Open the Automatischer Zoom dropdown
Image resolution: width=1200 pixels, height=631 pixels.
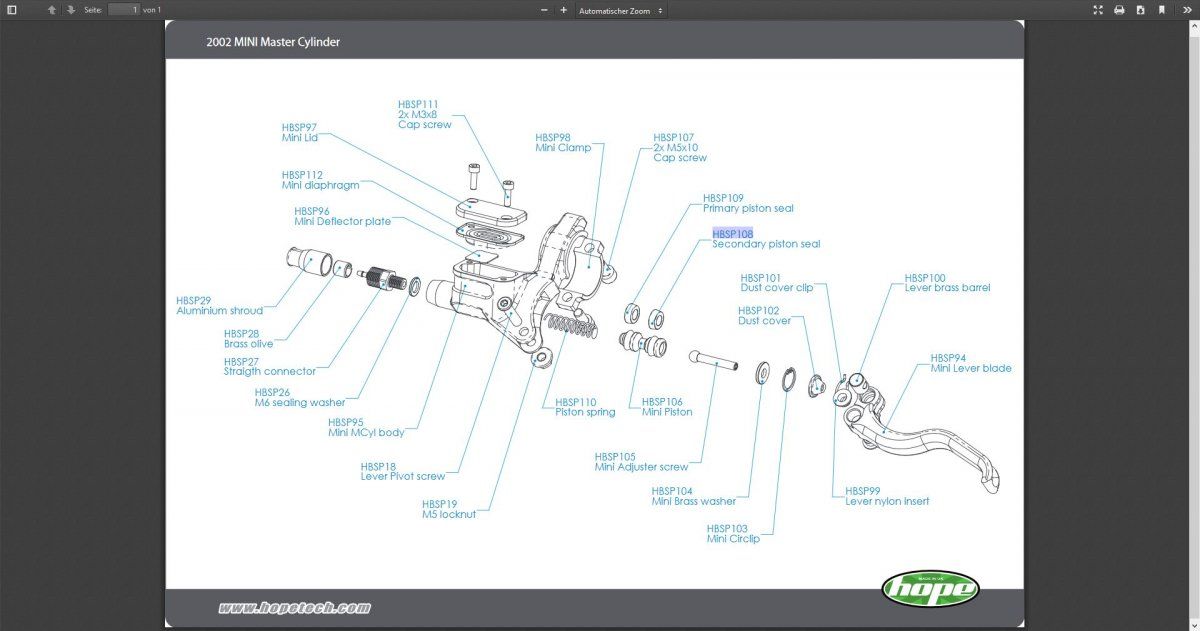click(x=621, y=10)
